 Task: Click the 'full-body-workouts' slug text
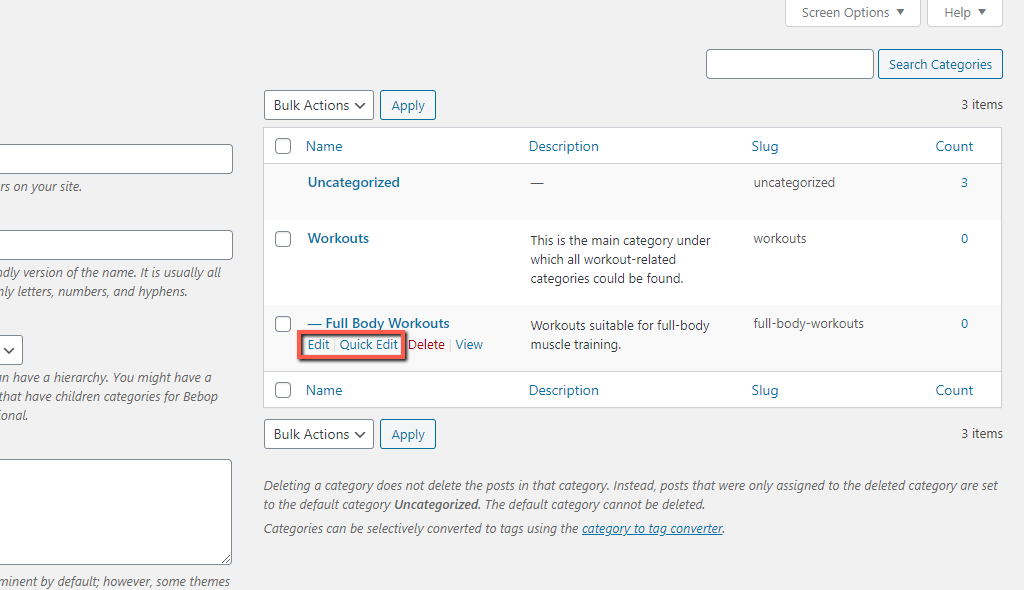pos(808,323)
